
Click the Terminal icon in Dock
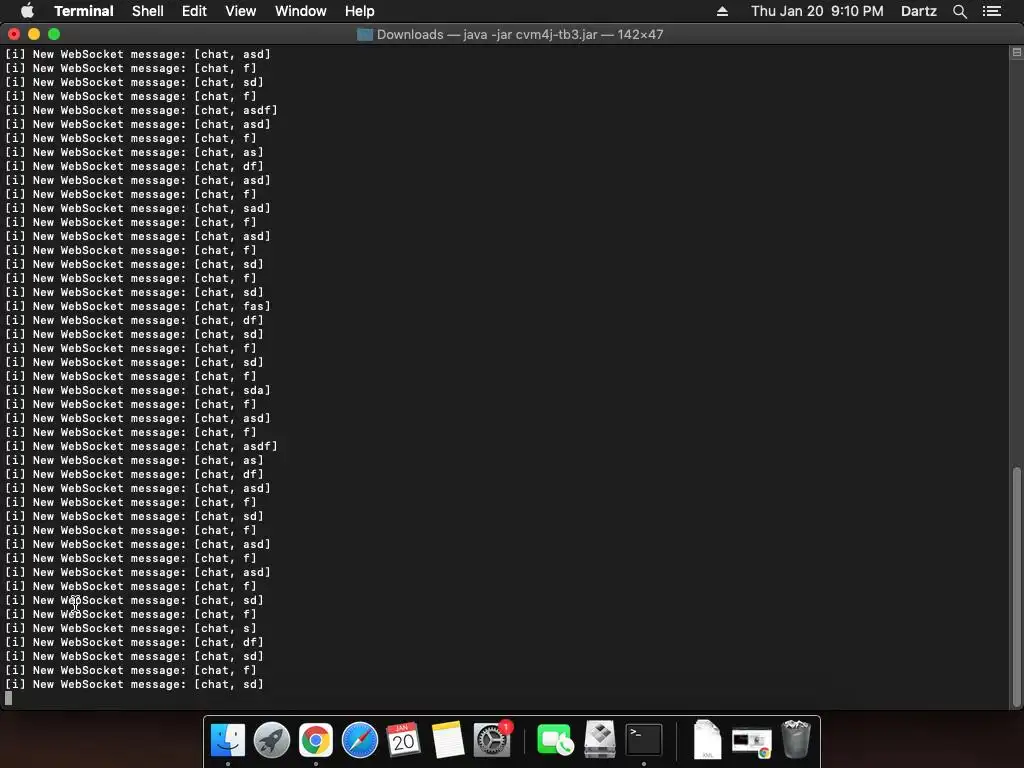644,740
